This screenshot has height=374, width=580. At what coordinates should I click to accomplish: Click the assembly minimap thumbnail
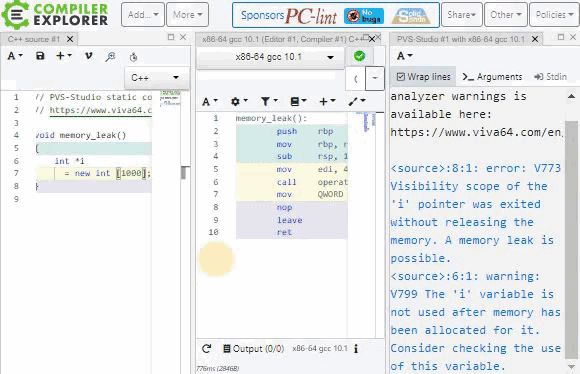(x=366, y=122)
